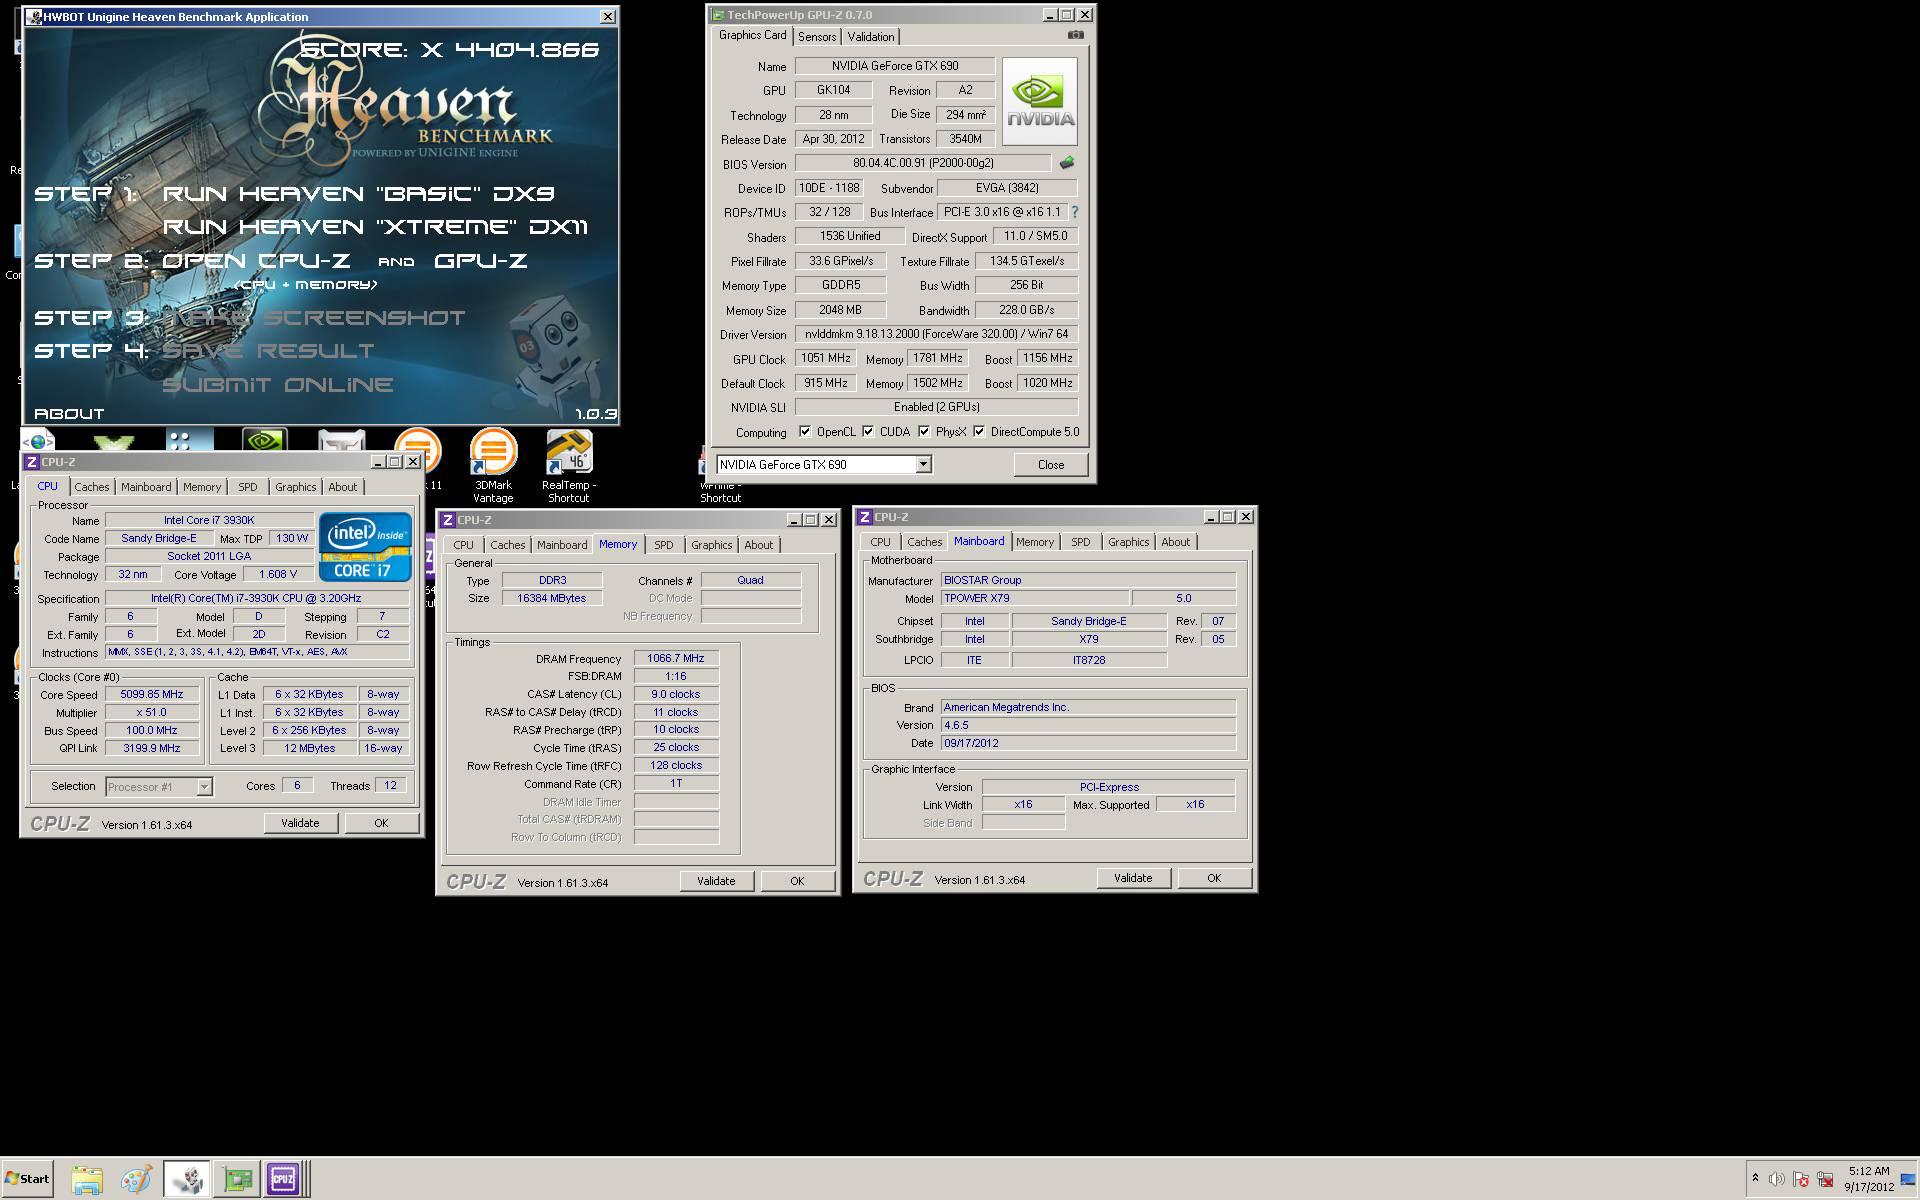Click the Close button in GPU-Z
This screenshot has width=1920, height=1200.
1051,465
